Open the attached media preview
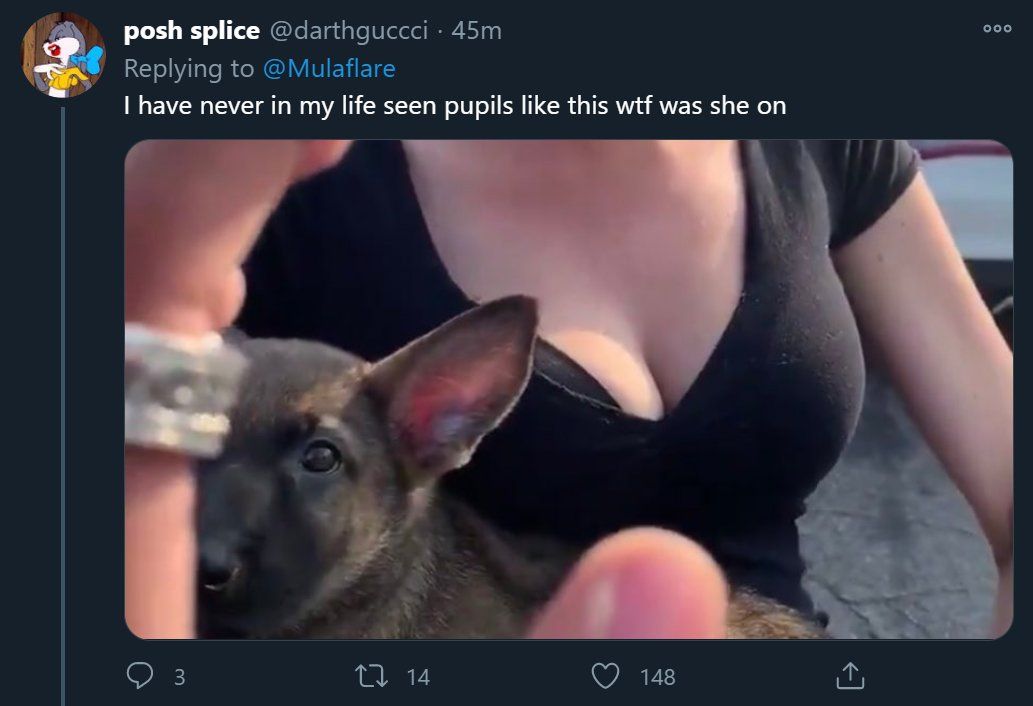 point(569,389)
